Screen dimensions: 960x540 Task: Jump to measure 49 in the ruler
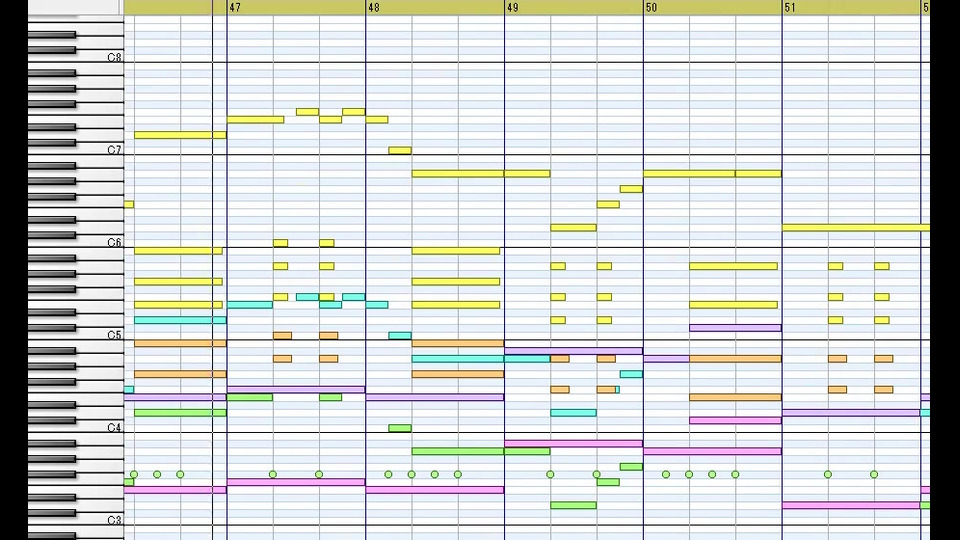click(512, 7)
